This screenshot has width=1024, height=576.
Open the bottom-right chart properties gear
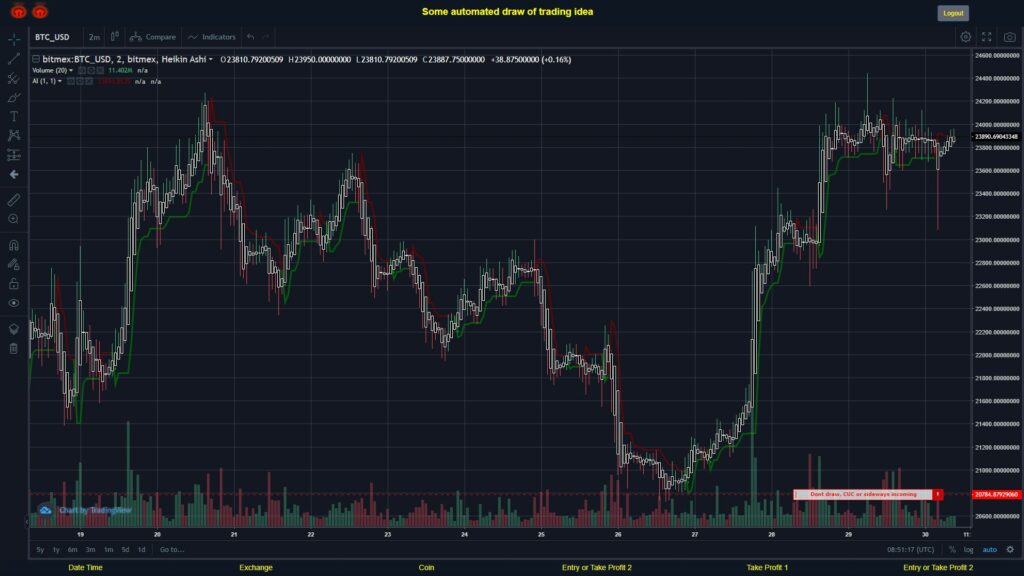click(x=1010, y=550)
